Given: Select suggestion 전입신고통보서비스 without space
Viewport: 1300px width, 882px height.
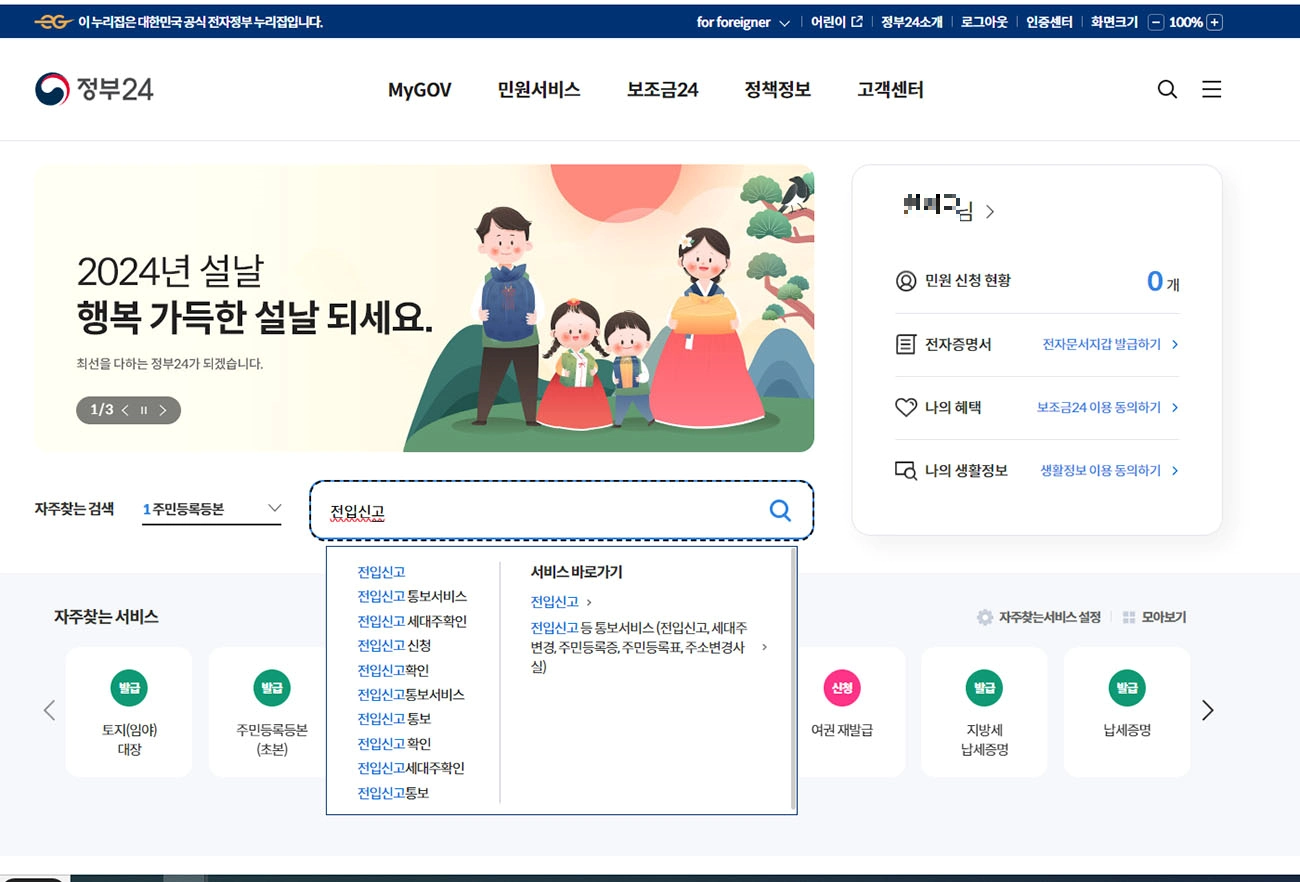Looking at the screenshot, I should pyautogui.click(x=411, y=694).
